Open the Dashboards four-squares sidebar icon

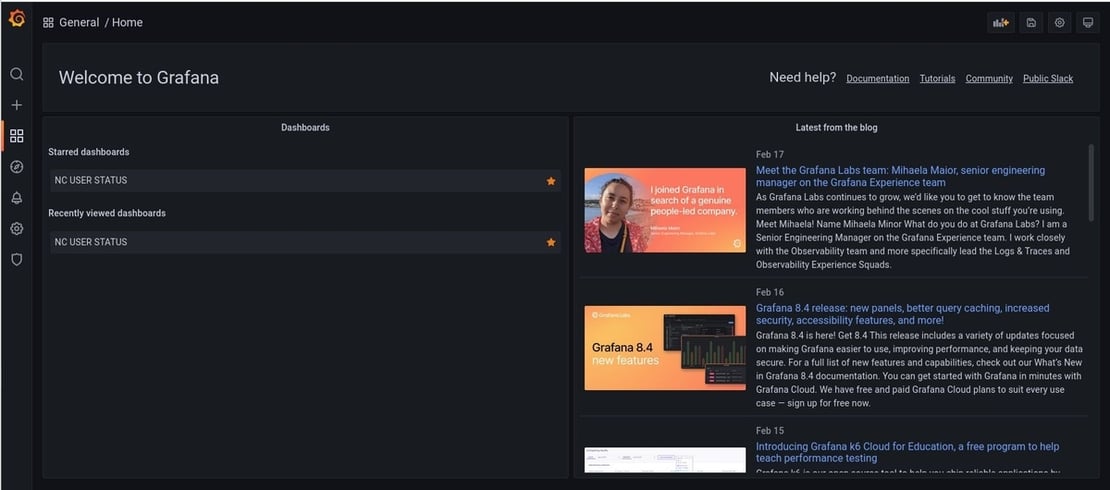(x=16, y=136)
